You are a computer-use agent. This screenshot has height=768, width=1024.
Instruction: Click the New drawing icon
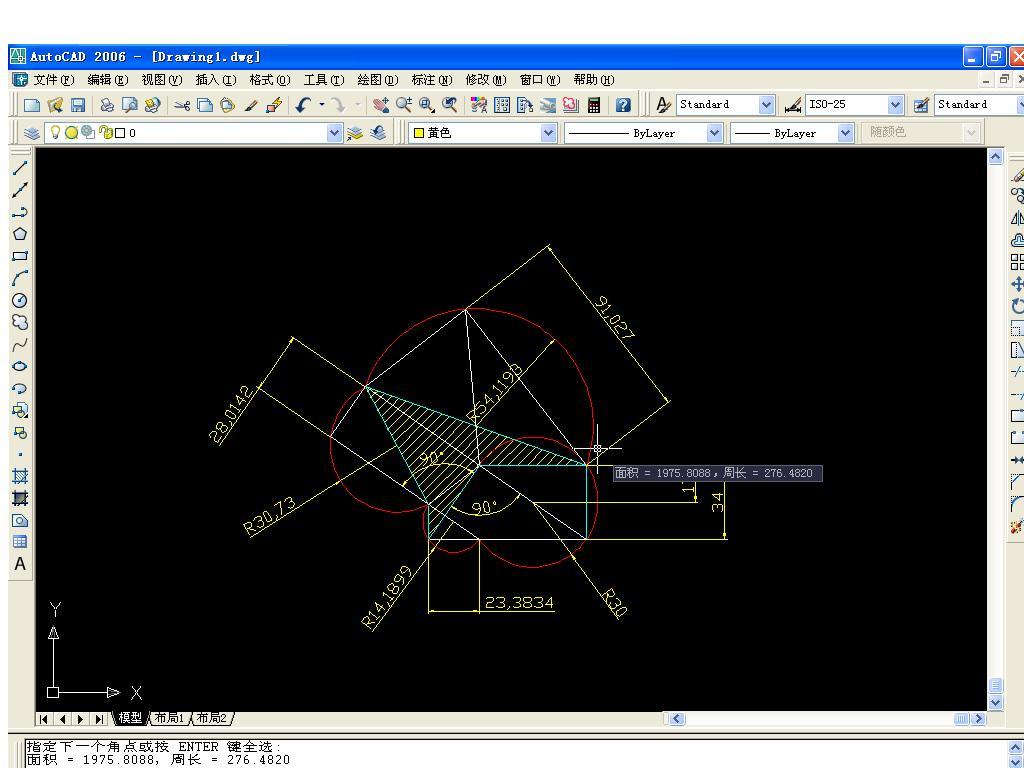[32, 105]
